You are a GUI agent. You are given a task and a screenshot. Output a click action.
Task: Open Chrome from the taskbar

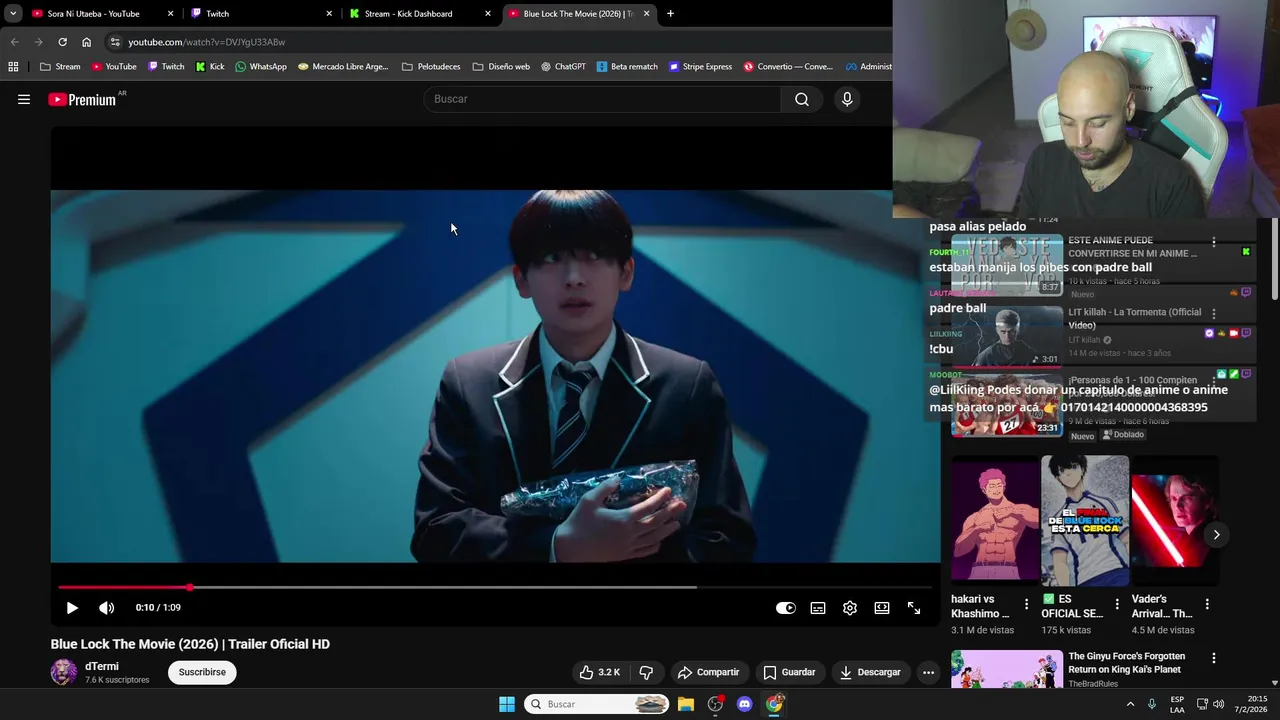(x=774, y=704)
